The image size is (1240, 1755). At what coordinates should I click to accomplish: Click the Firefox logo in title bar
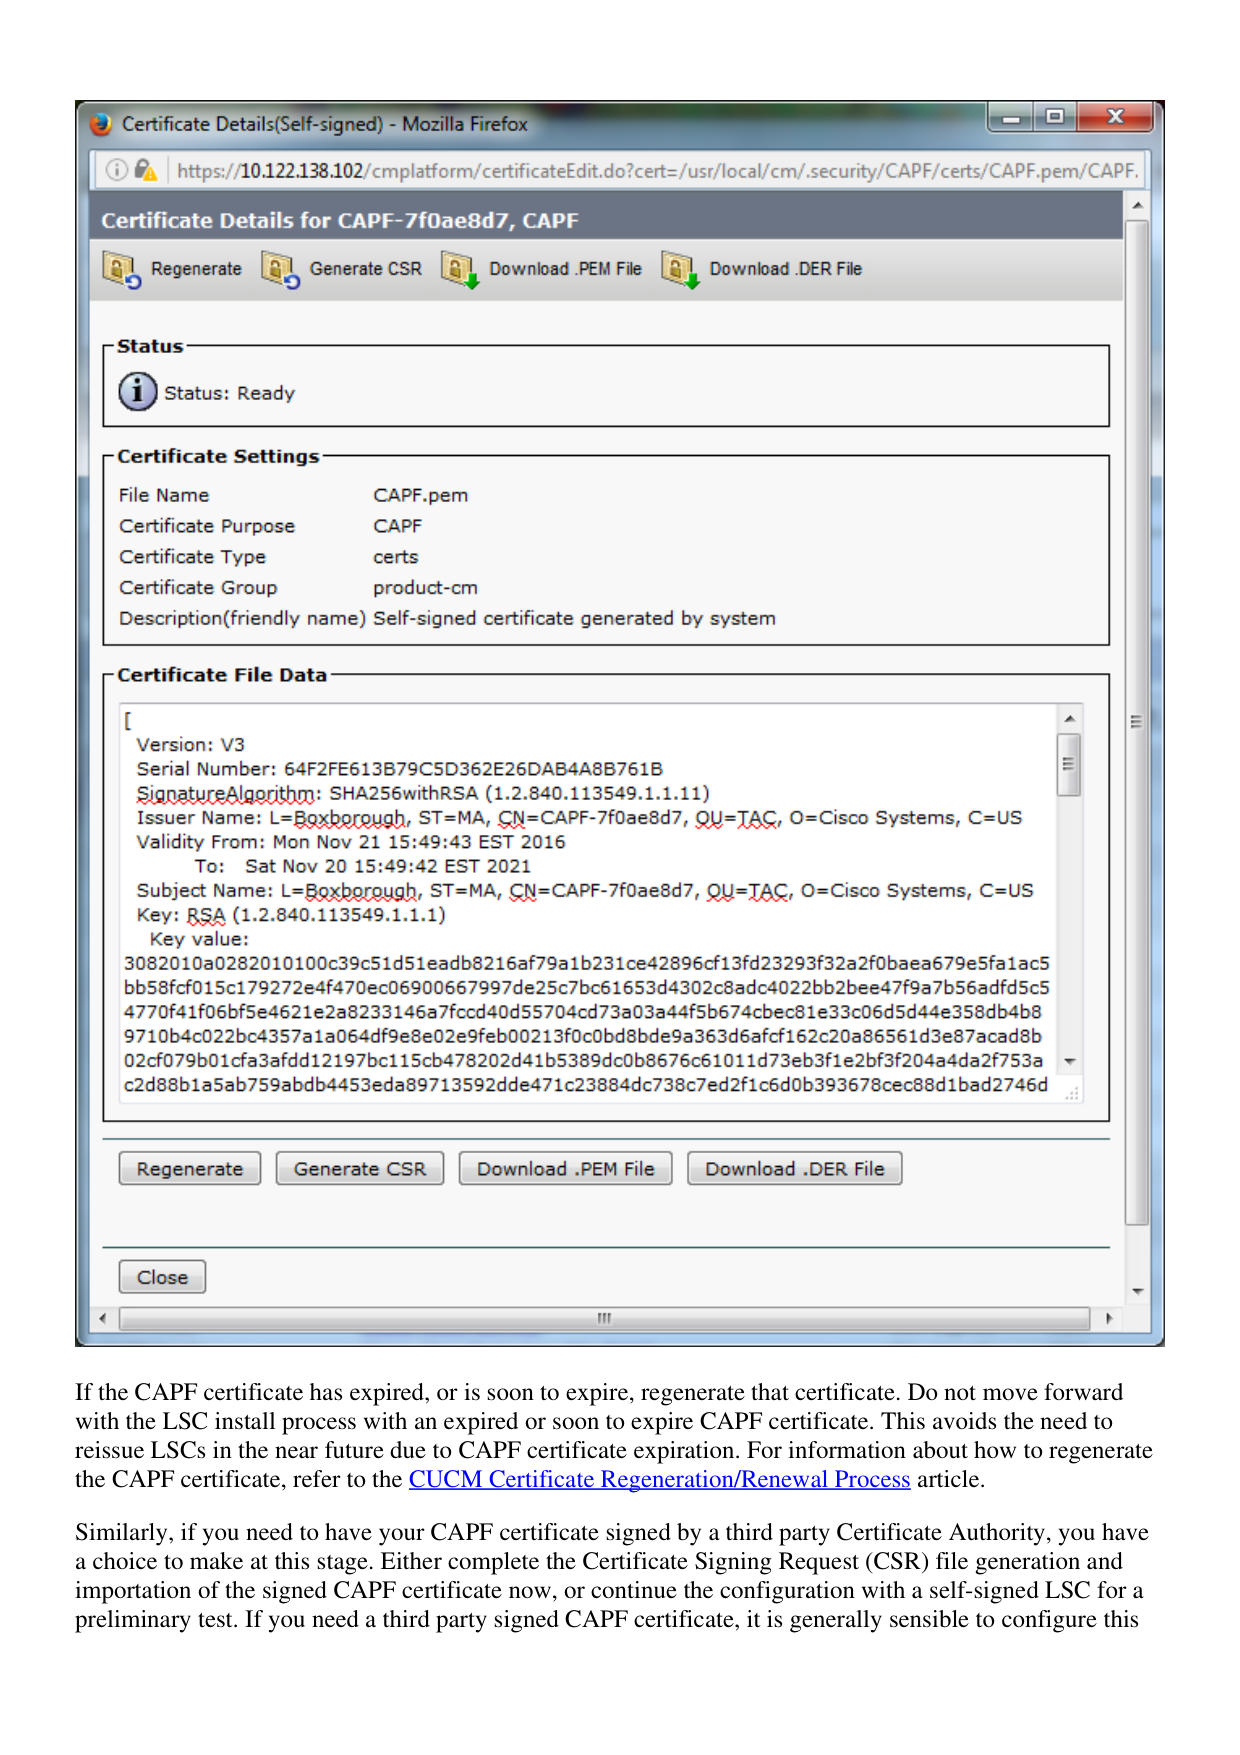point(101,124)
